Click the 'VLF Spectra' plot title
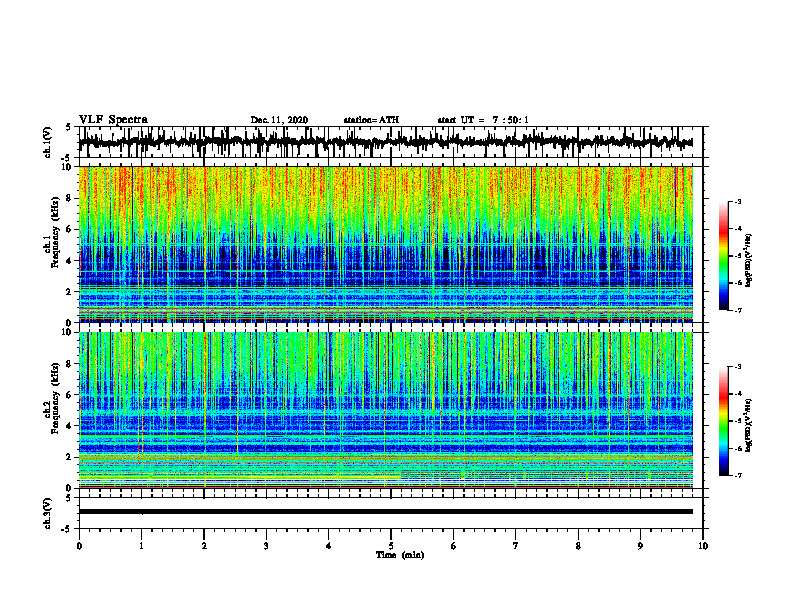The image size is (792, 612). click(113, 120)
